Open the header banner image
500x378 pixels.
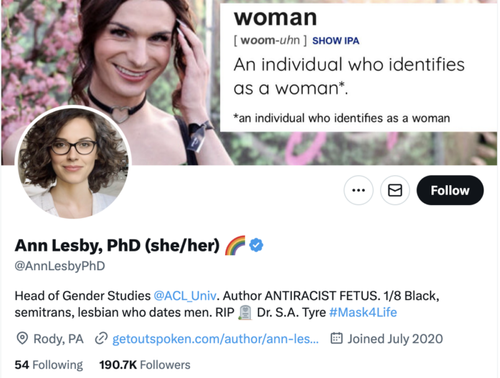pyautogui.click(x=249, y=82)
